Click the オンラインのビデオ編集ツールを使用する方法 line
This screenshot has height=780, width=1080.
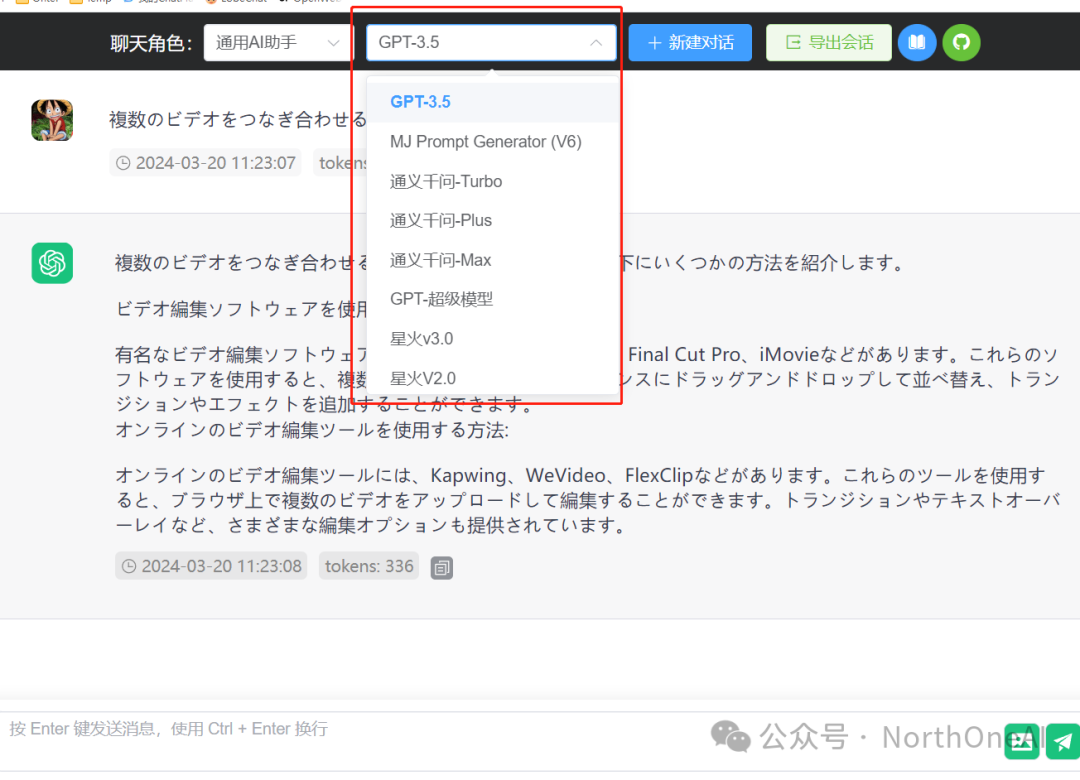(312, 430)
